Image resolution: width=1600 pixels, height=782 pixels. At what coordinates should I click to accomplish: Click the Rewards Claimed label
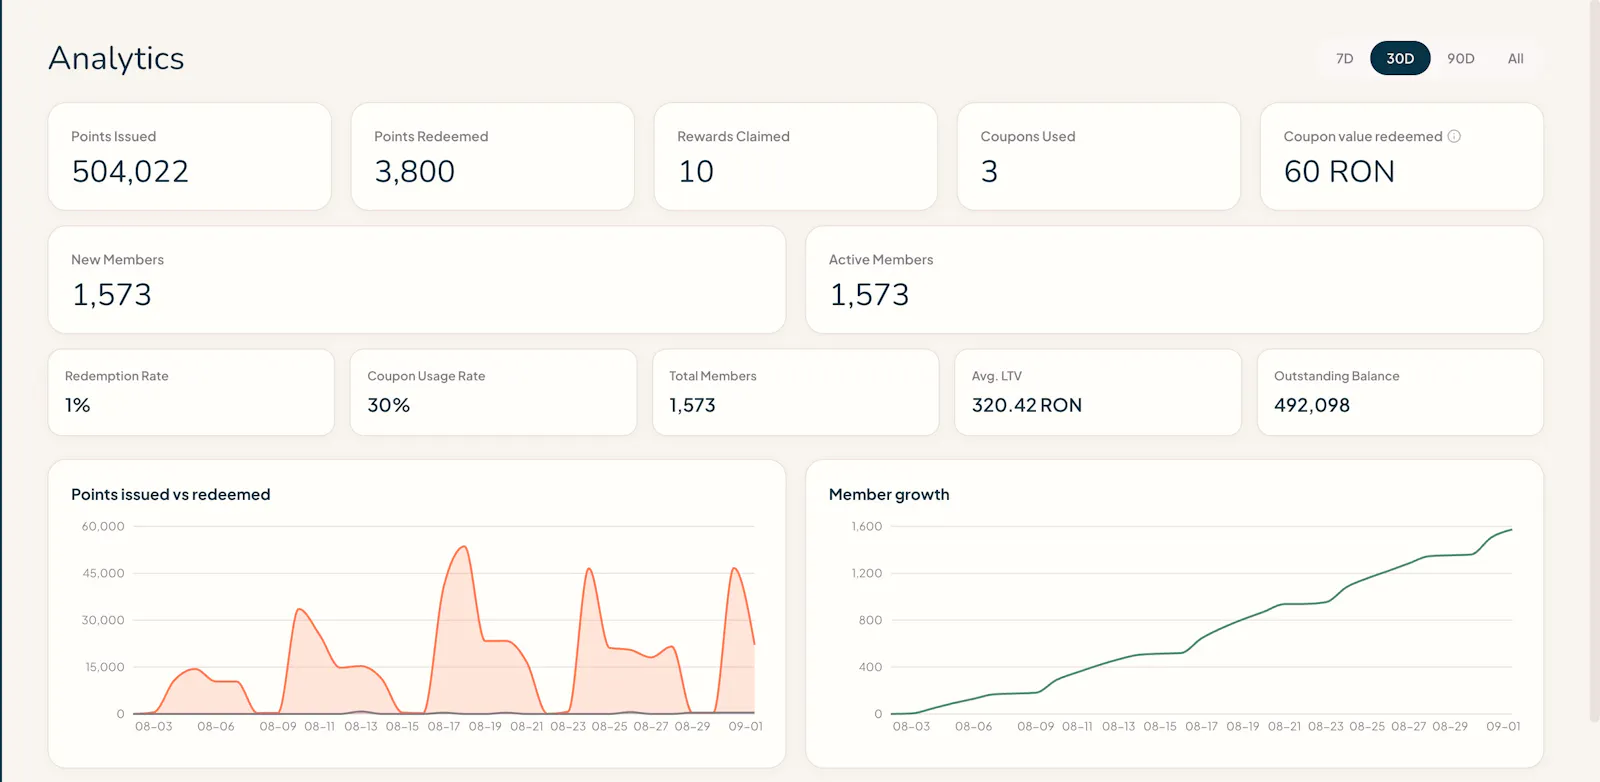tap(733, 136)
